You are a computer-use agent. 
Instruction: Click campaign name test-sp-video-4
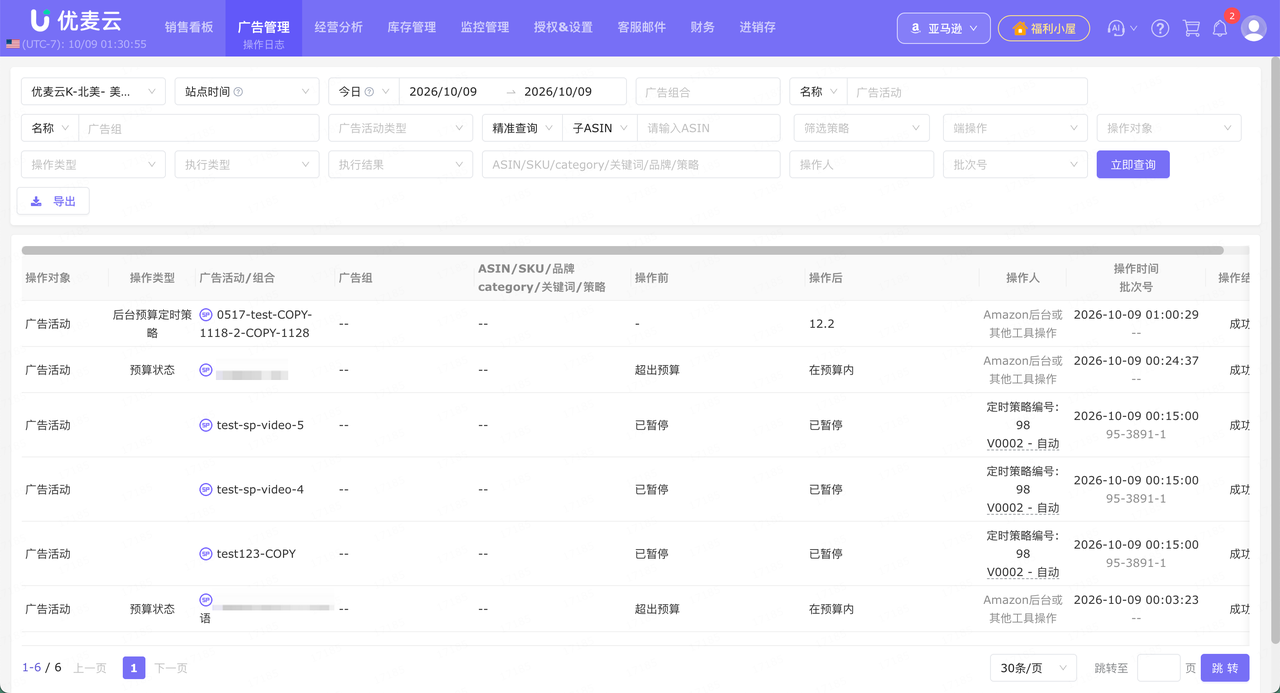point(260,489)
